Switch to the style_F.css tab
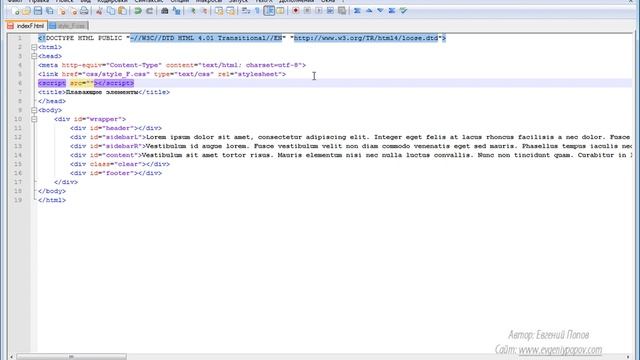Viewport: 640px width, 360px height. click(68, 26)
